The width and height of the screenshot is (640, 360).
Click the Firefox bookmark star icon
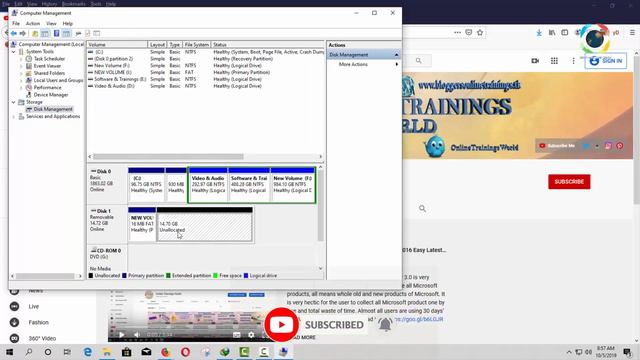tap(480, 33)
